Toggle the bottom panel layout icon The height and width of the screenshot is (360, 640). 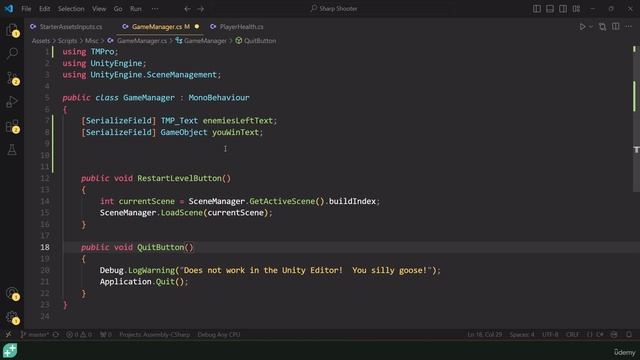tap(550, 9)
